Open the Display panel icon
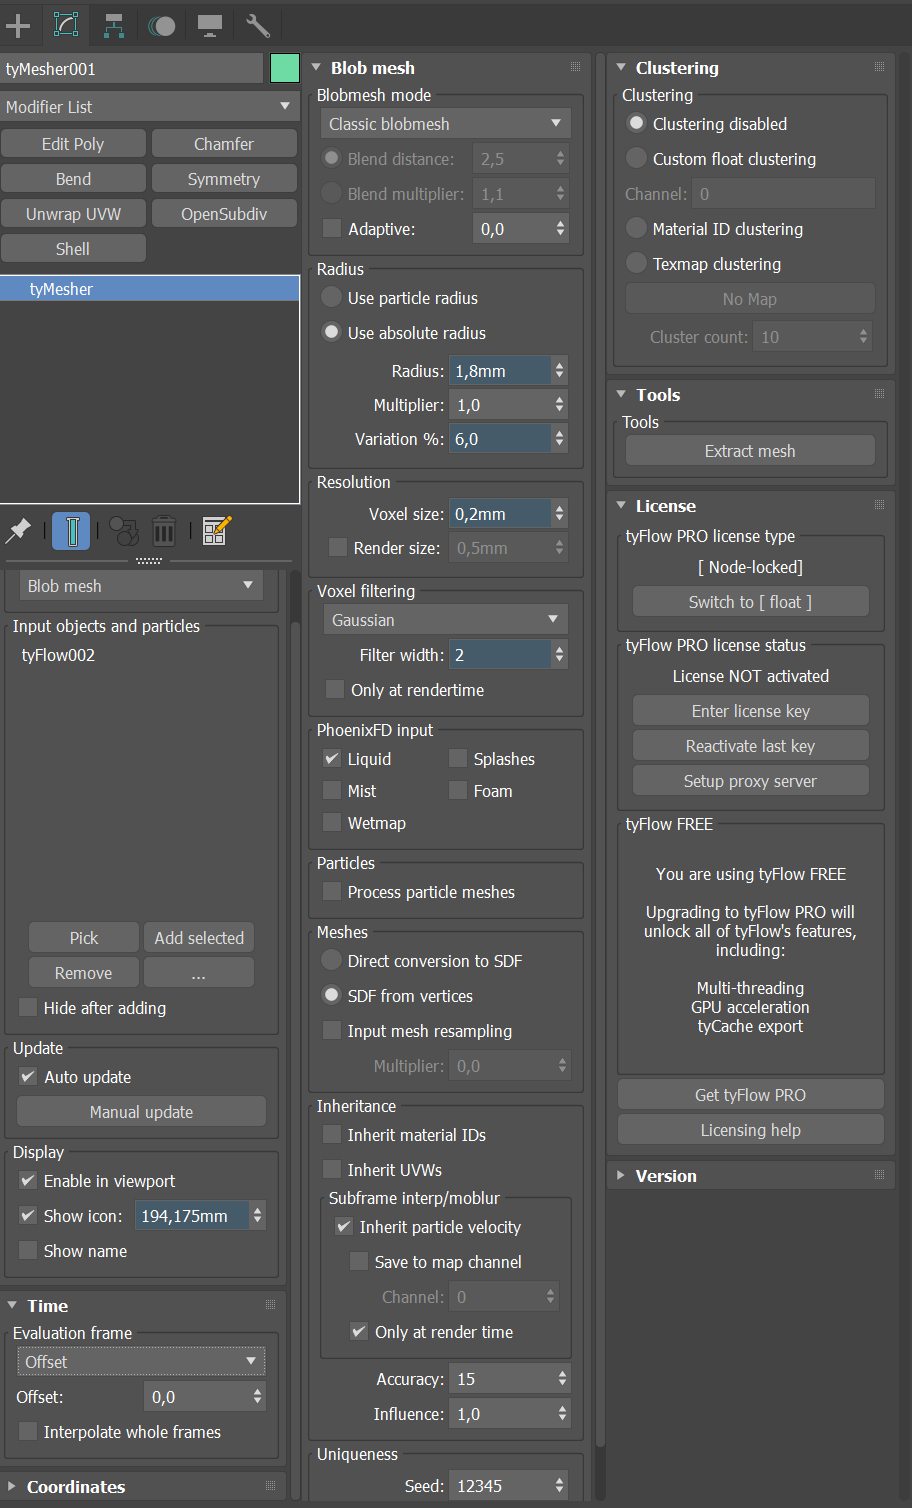 point(209,25)
